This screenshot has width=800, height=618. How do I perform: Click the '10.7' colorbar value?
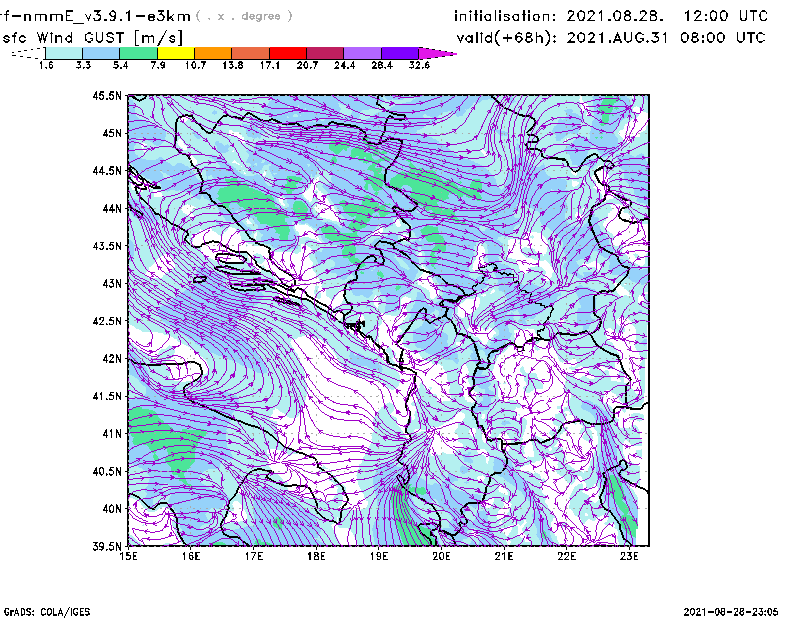pos(195,65)
